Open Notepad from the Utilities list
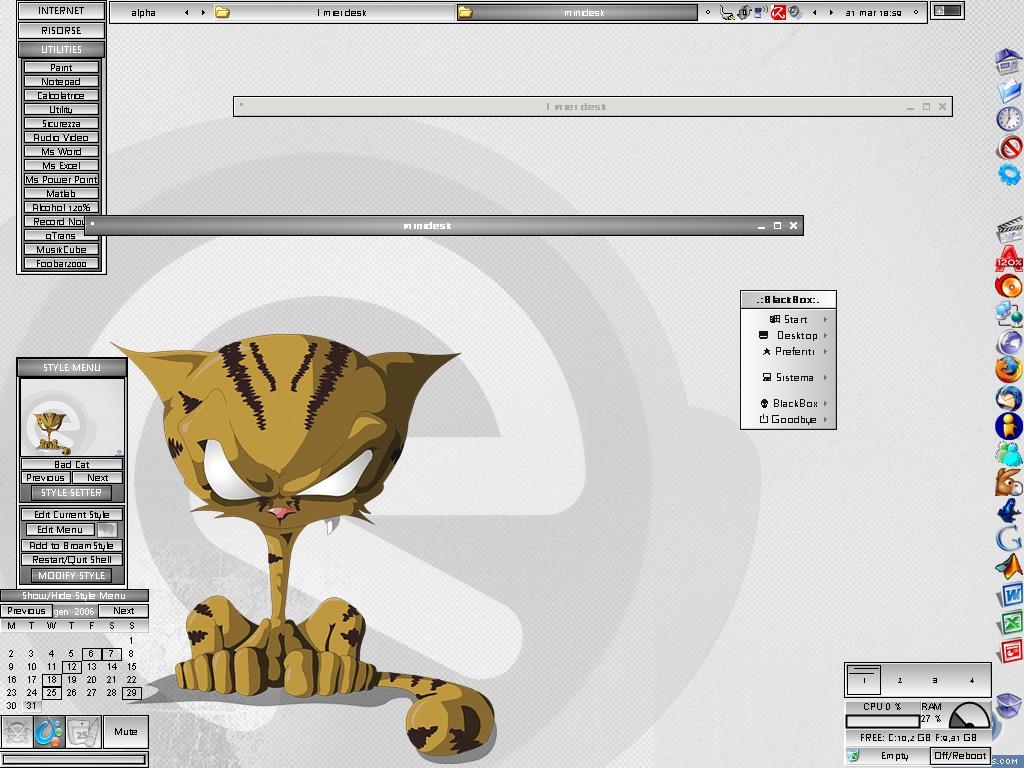1024x768 pixels. [61, 82]
